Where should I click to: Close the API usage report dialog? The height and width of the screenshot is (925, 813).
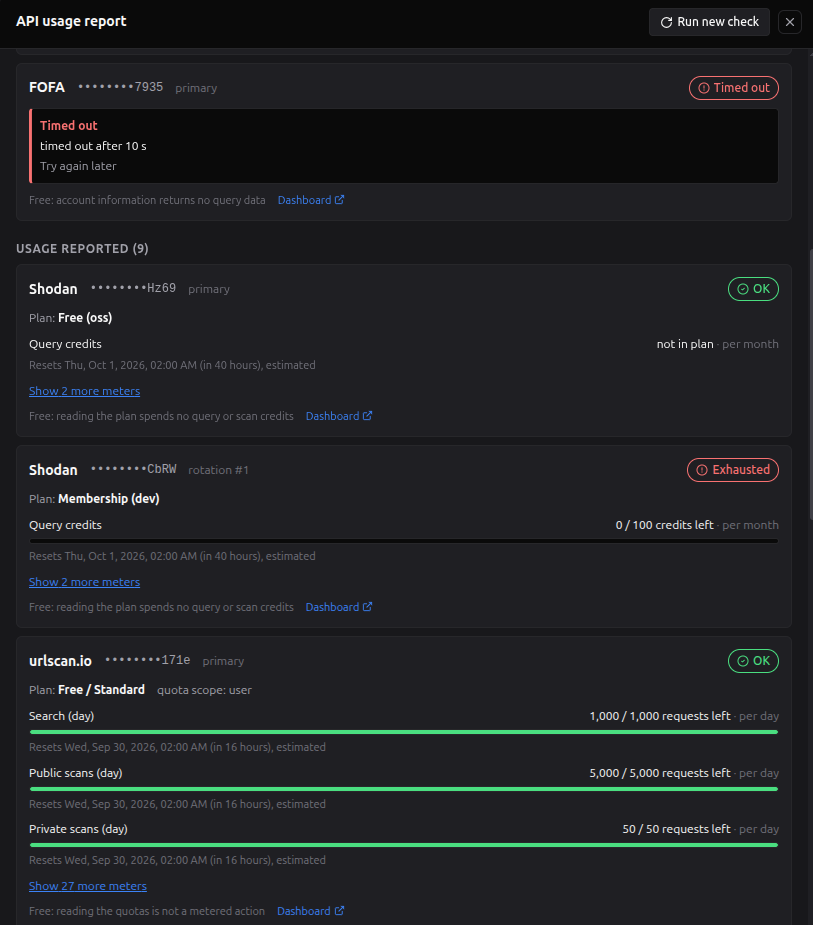(790, 22)
